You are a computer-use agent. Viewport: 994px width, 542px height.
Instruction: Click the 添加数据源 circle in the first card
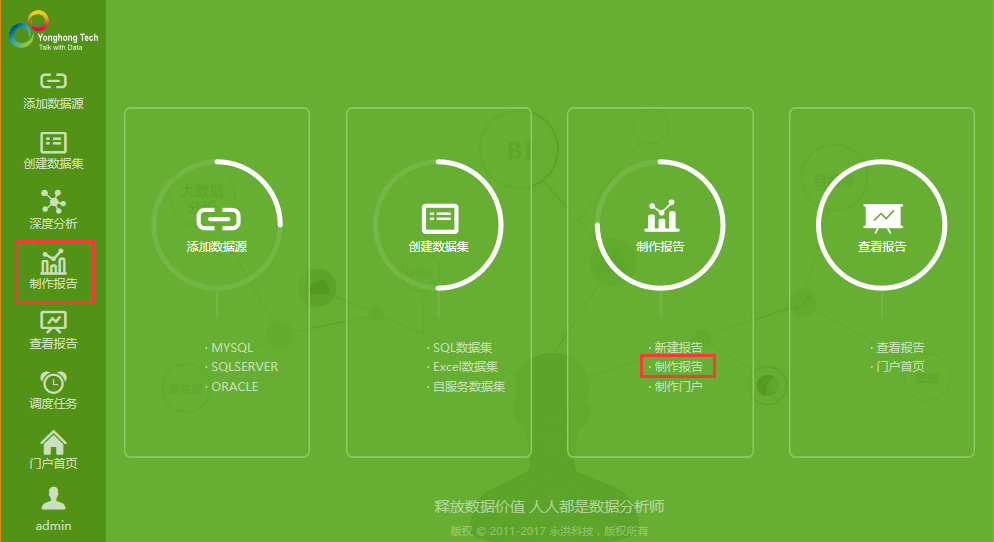(217, 225)
